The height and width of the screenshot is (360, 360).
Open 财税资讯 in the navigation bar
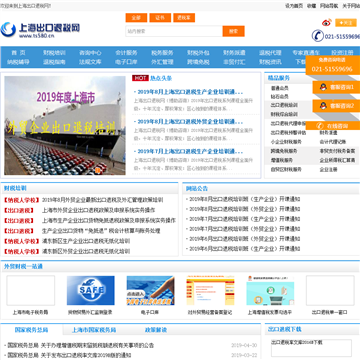coord(270,62)
